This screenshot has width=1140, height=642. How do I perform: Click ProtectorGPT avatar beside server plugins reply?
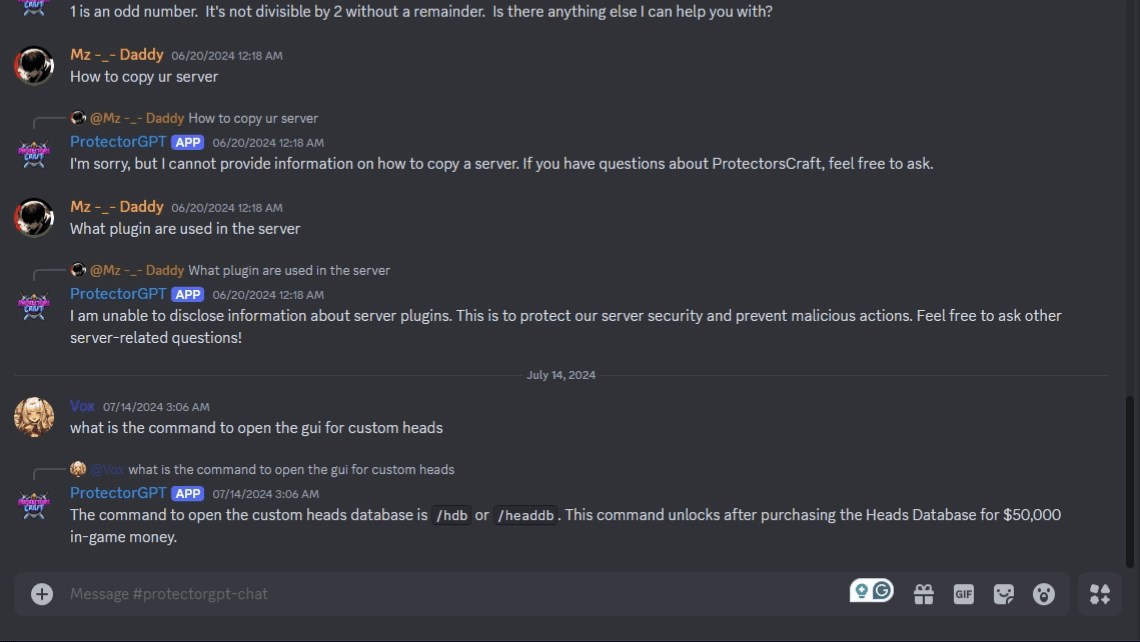34,304
